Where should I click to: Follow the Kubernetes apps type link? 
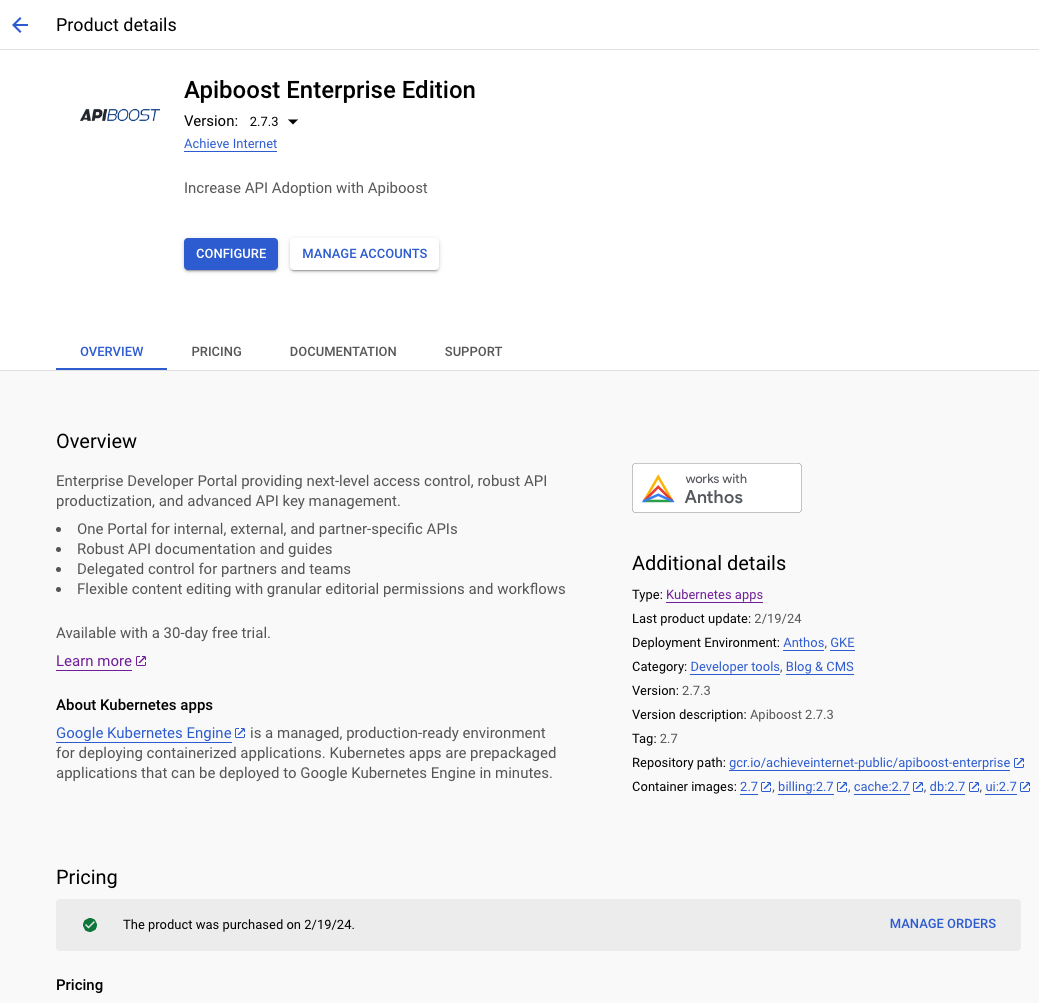pos(714,595)
